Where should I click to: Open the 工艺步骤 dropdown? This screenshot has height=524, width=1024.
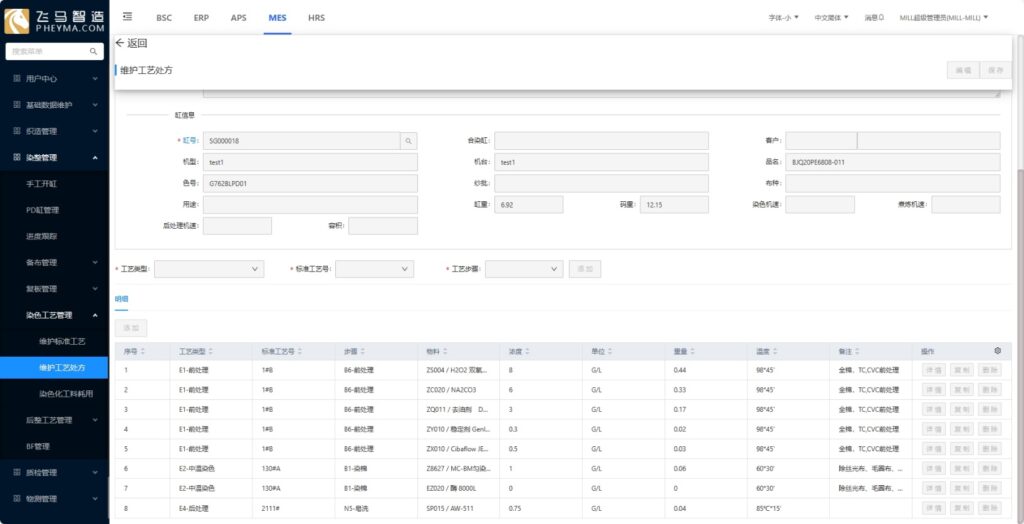pos(524,269)
